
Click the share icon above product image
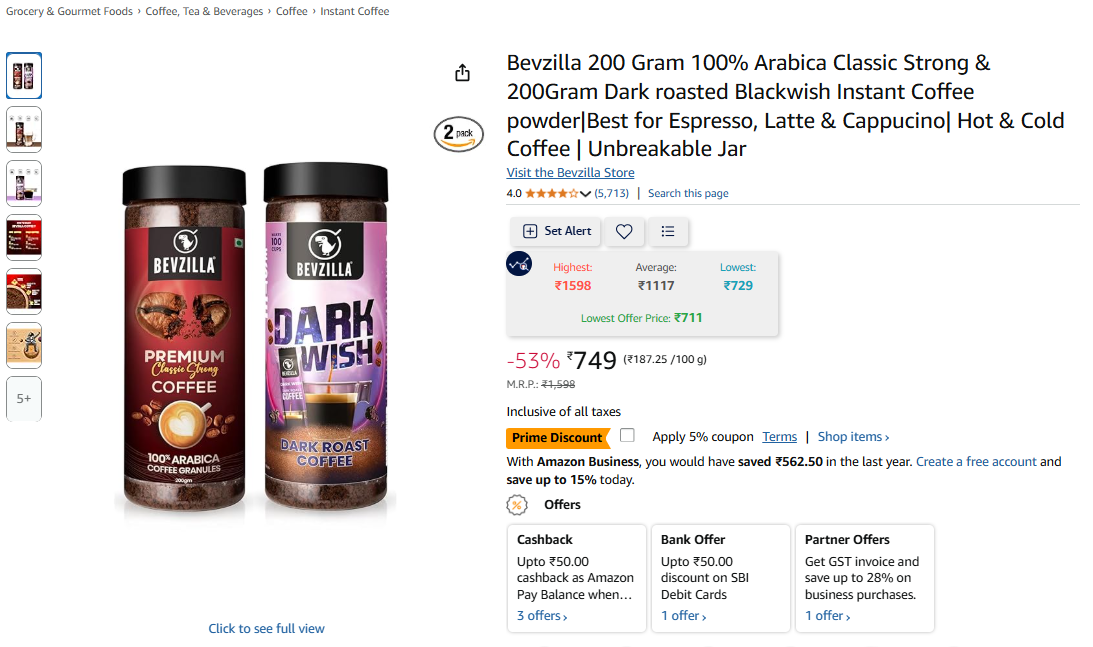(x=462, y=73)
